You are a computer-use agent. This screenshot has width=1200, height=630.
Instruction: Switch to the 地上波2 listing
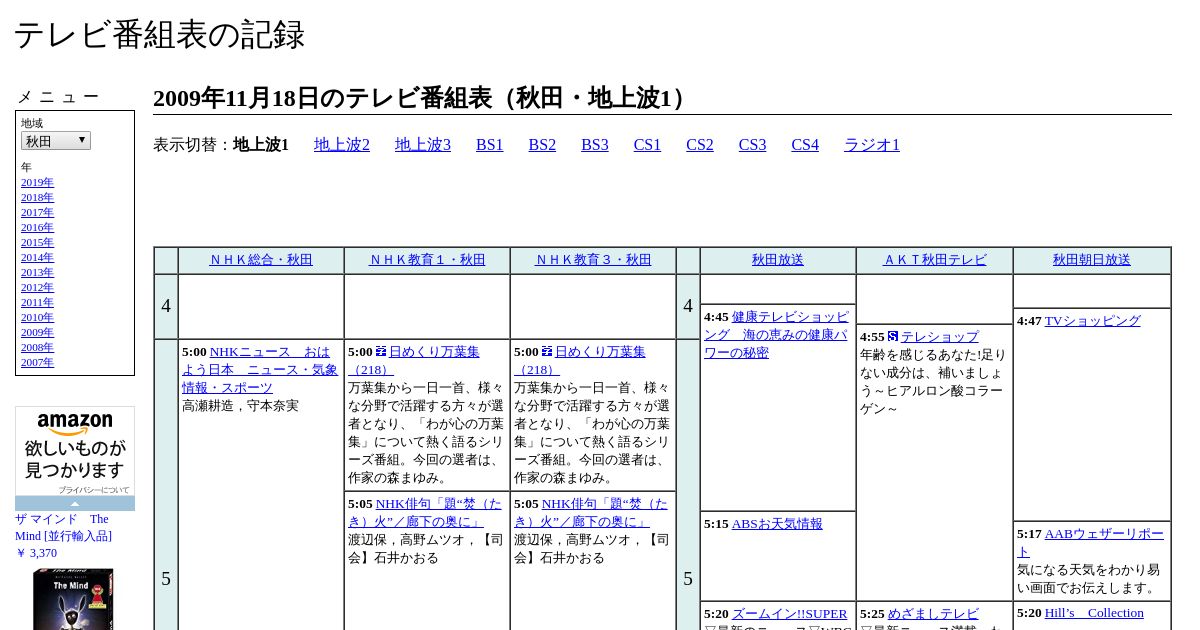pos(342,145)
